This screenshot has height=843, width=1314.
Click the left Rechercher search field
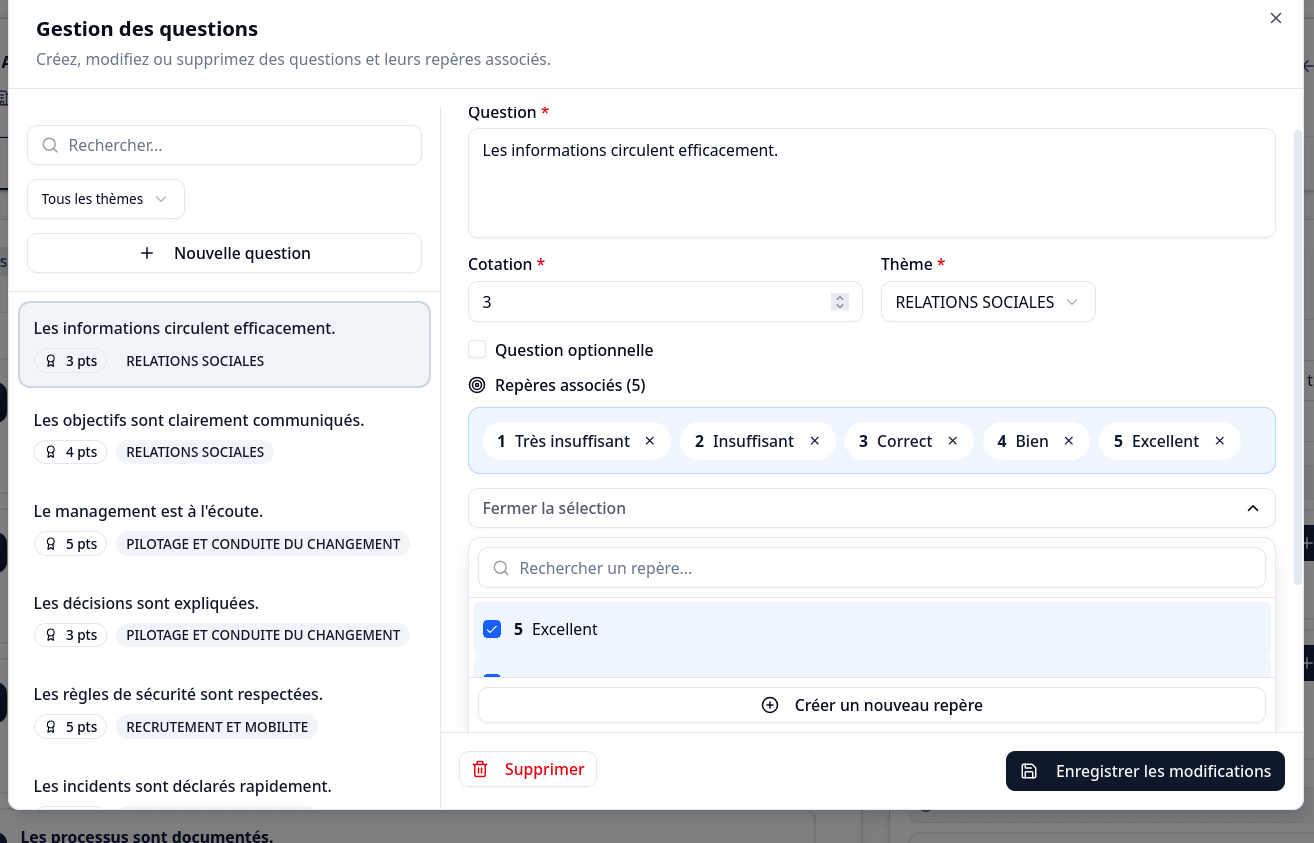tap(224, 145)
